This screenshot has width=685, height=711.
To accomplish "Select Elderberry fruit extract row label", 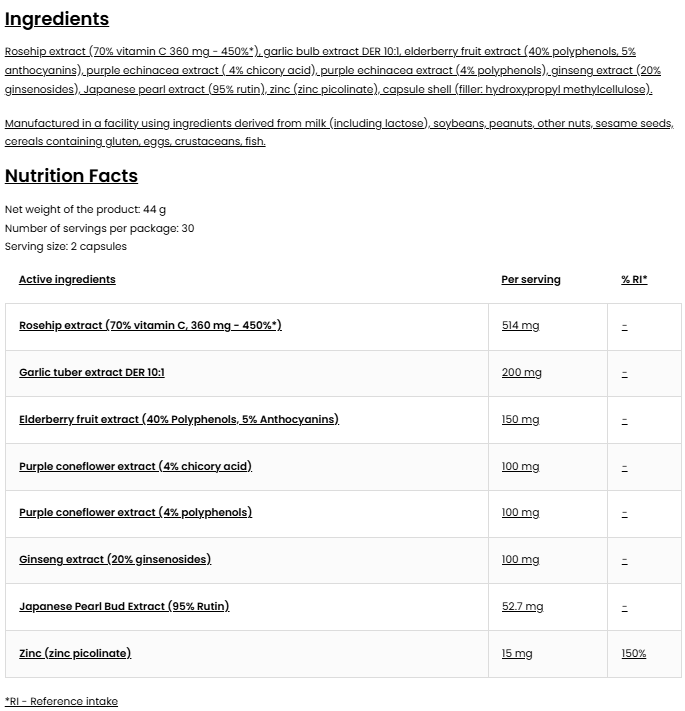I will coord(178,419).
